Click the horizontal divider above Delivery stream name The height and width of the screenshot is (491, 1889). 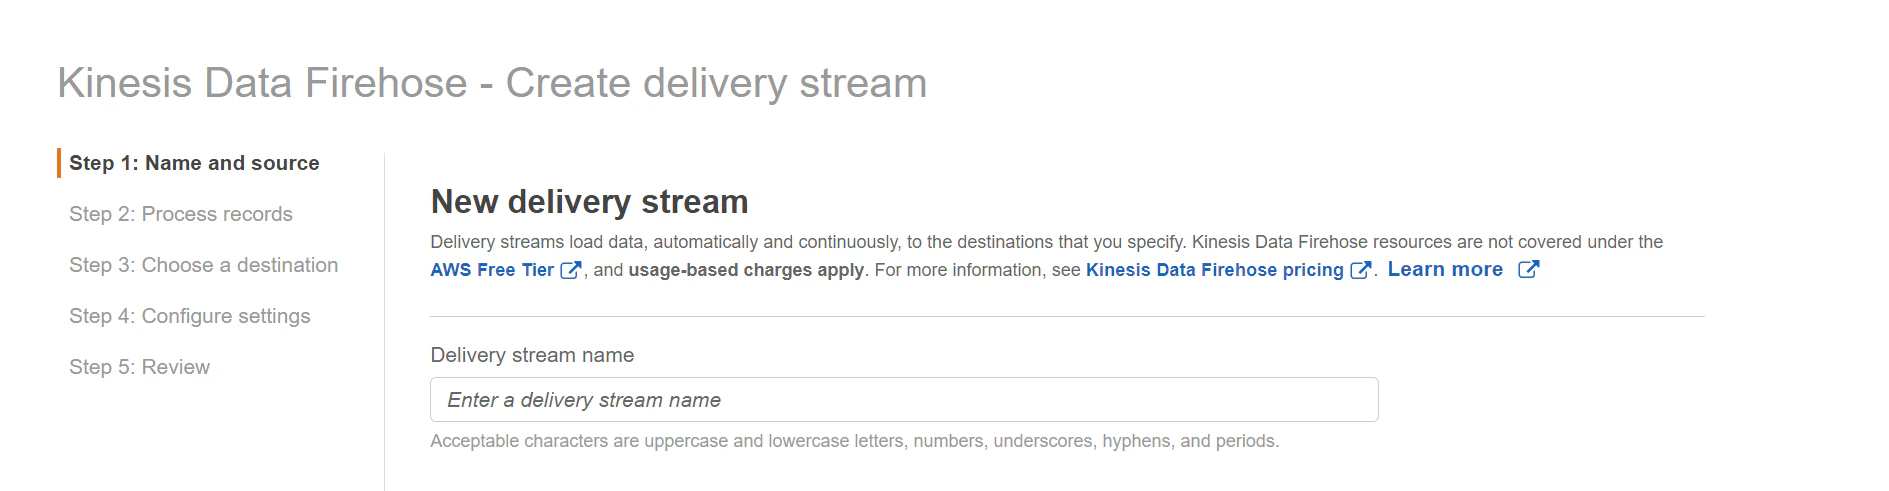click(1067, 316)
